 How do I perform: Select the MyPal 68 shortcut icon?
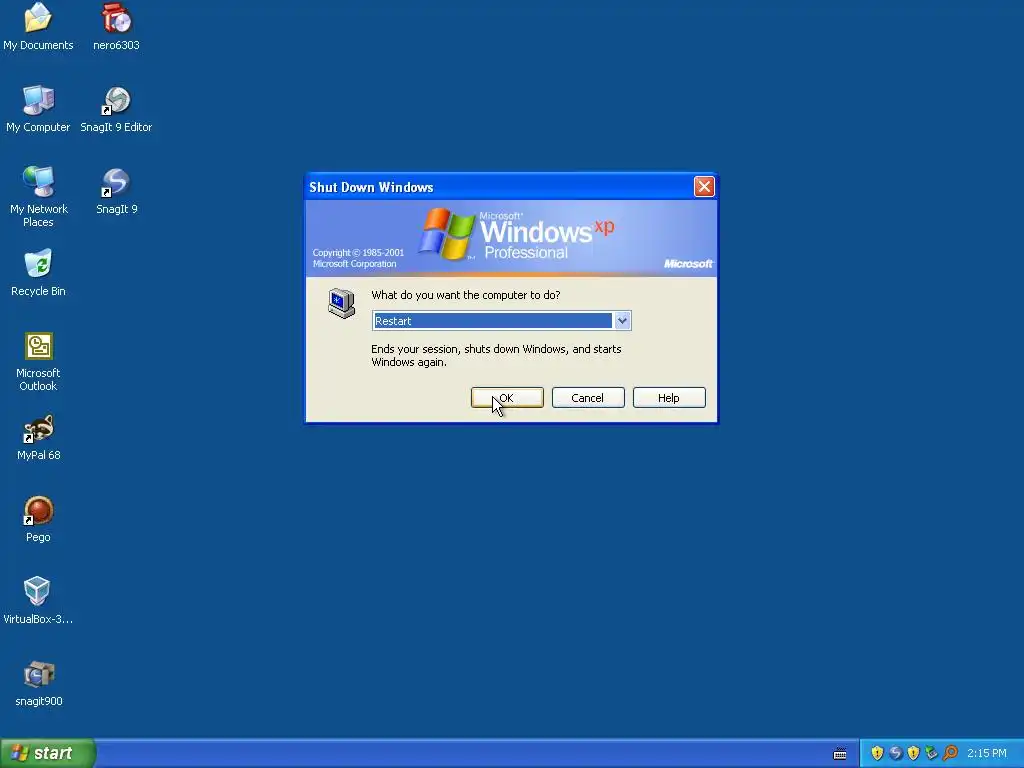(38, 437)
